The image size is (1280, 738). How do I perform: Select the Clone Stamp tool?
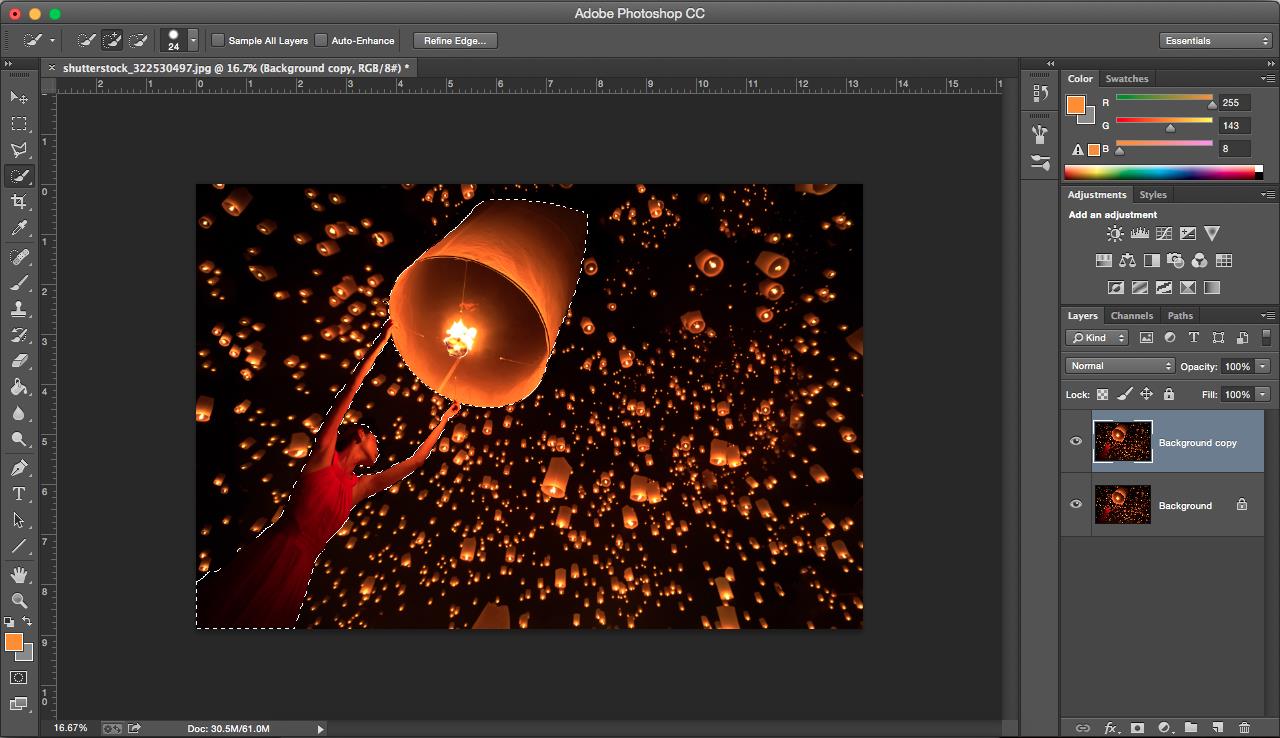point(19,309)
